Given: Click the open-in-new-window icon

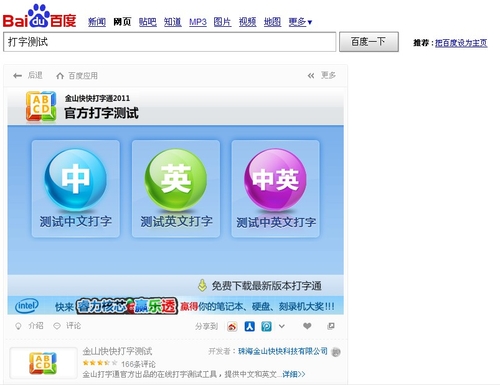Looking at the screenshot, I should tap(331, 326).
